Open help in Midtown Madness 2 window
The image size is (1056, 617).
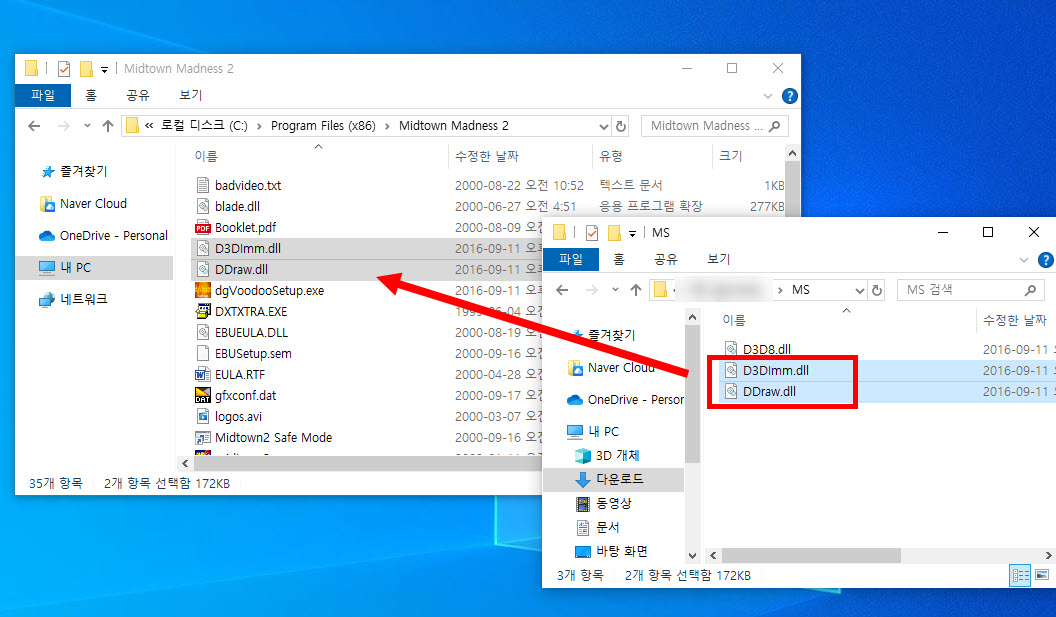click(789, 96)
